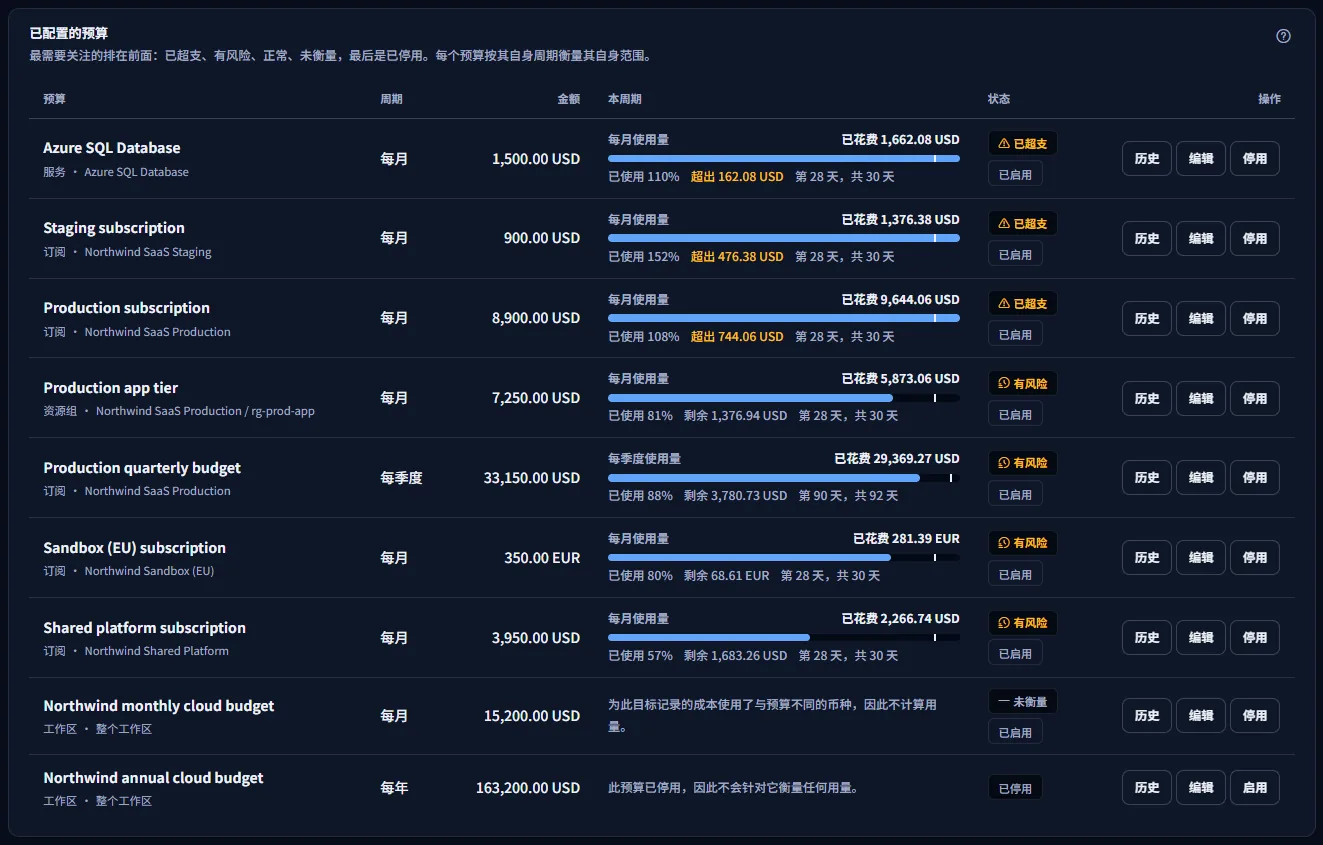Edit the Northwind annual cloud budget
1323x845 pixels.
coord(1201,788)
